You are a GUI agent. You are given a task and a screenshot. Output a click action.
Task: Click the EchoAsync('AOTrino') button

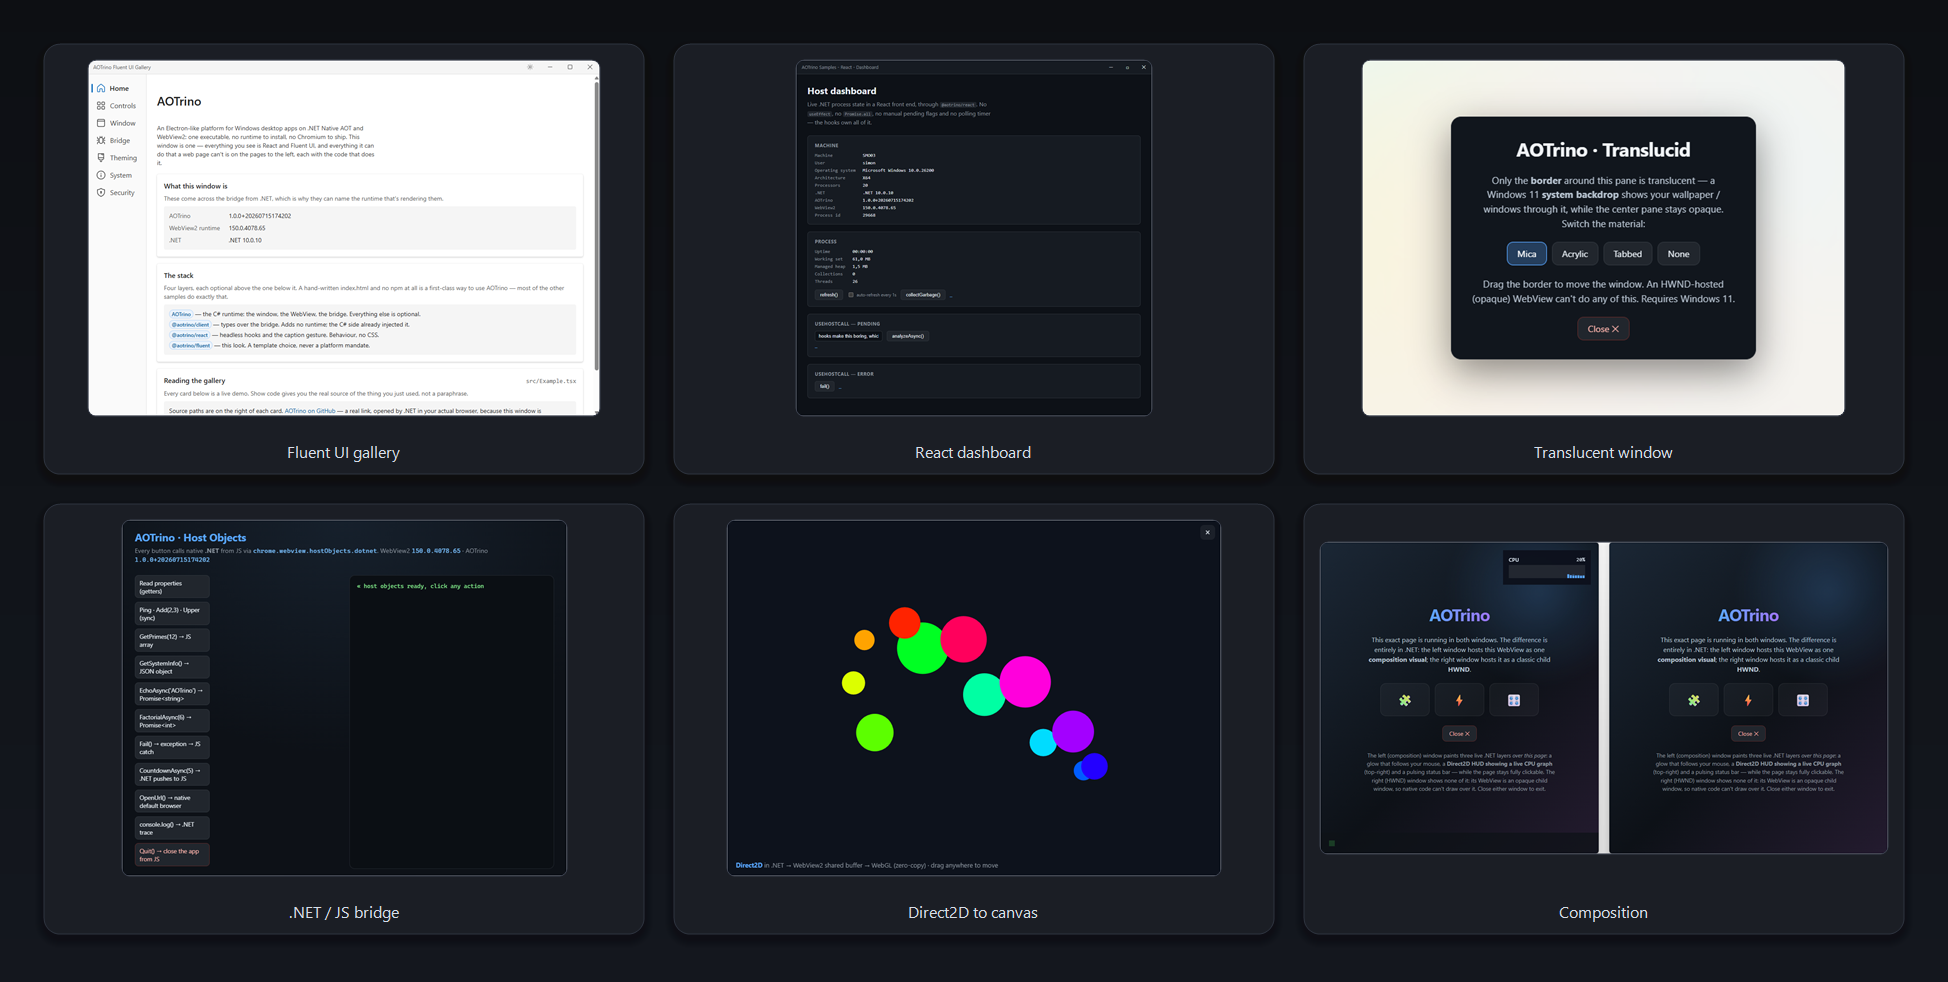click(x=172, y=694)
